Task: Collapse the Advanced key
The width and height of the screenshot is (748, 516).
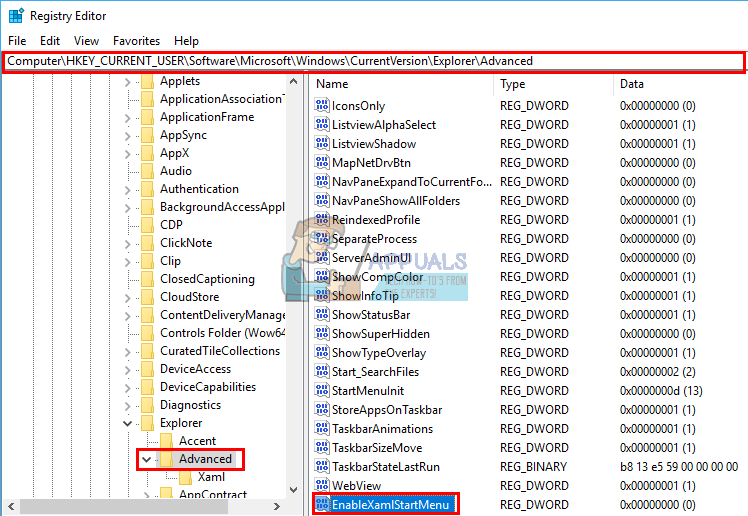Action: pyautogui.click(x=146, y=460)
